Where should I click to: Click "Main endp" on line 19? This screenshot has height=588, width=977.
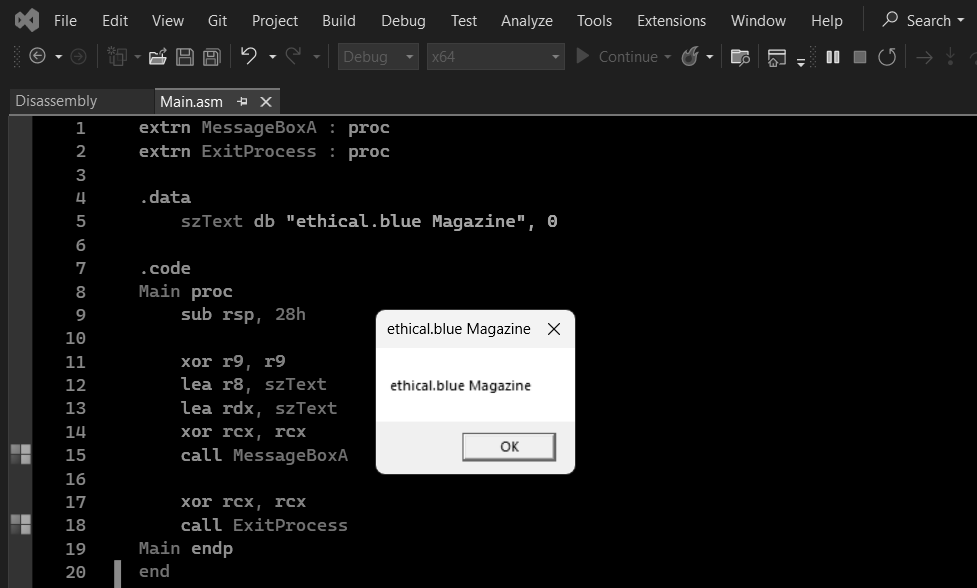click(186, 548)
